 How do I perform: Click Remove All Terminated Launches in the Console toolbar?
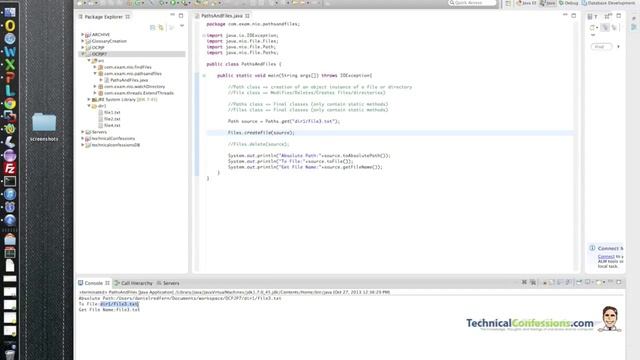533,282
